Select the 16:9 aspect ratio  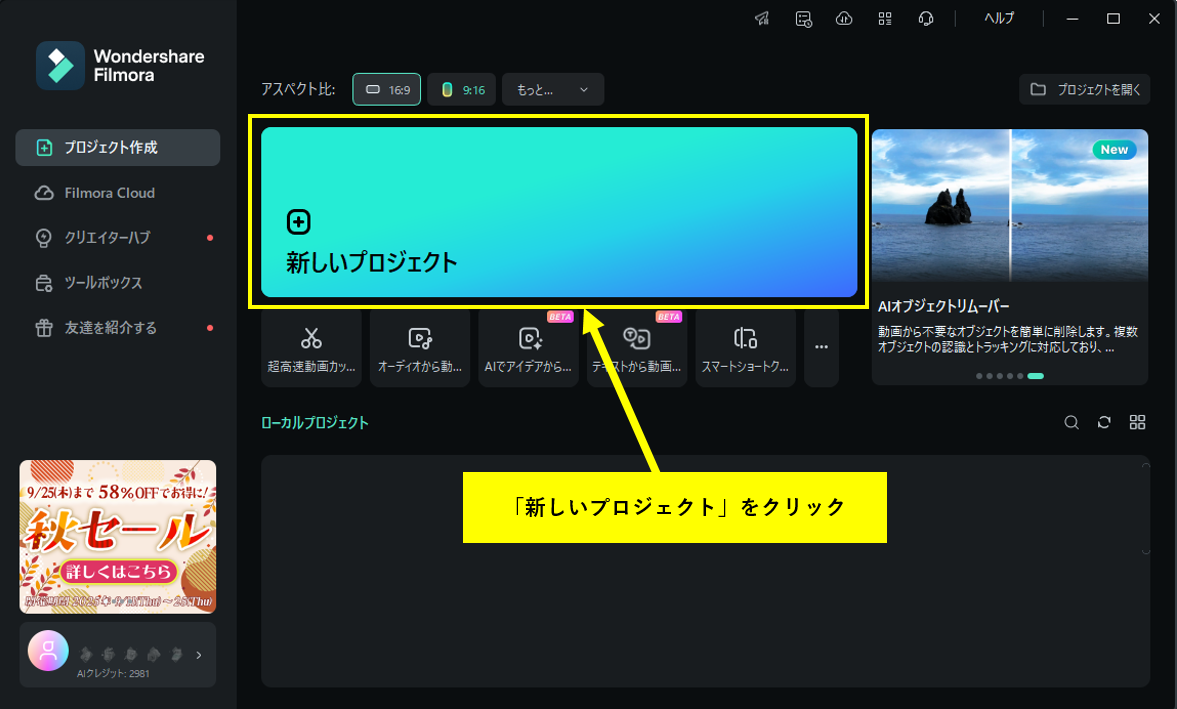[x=386, y=89]
